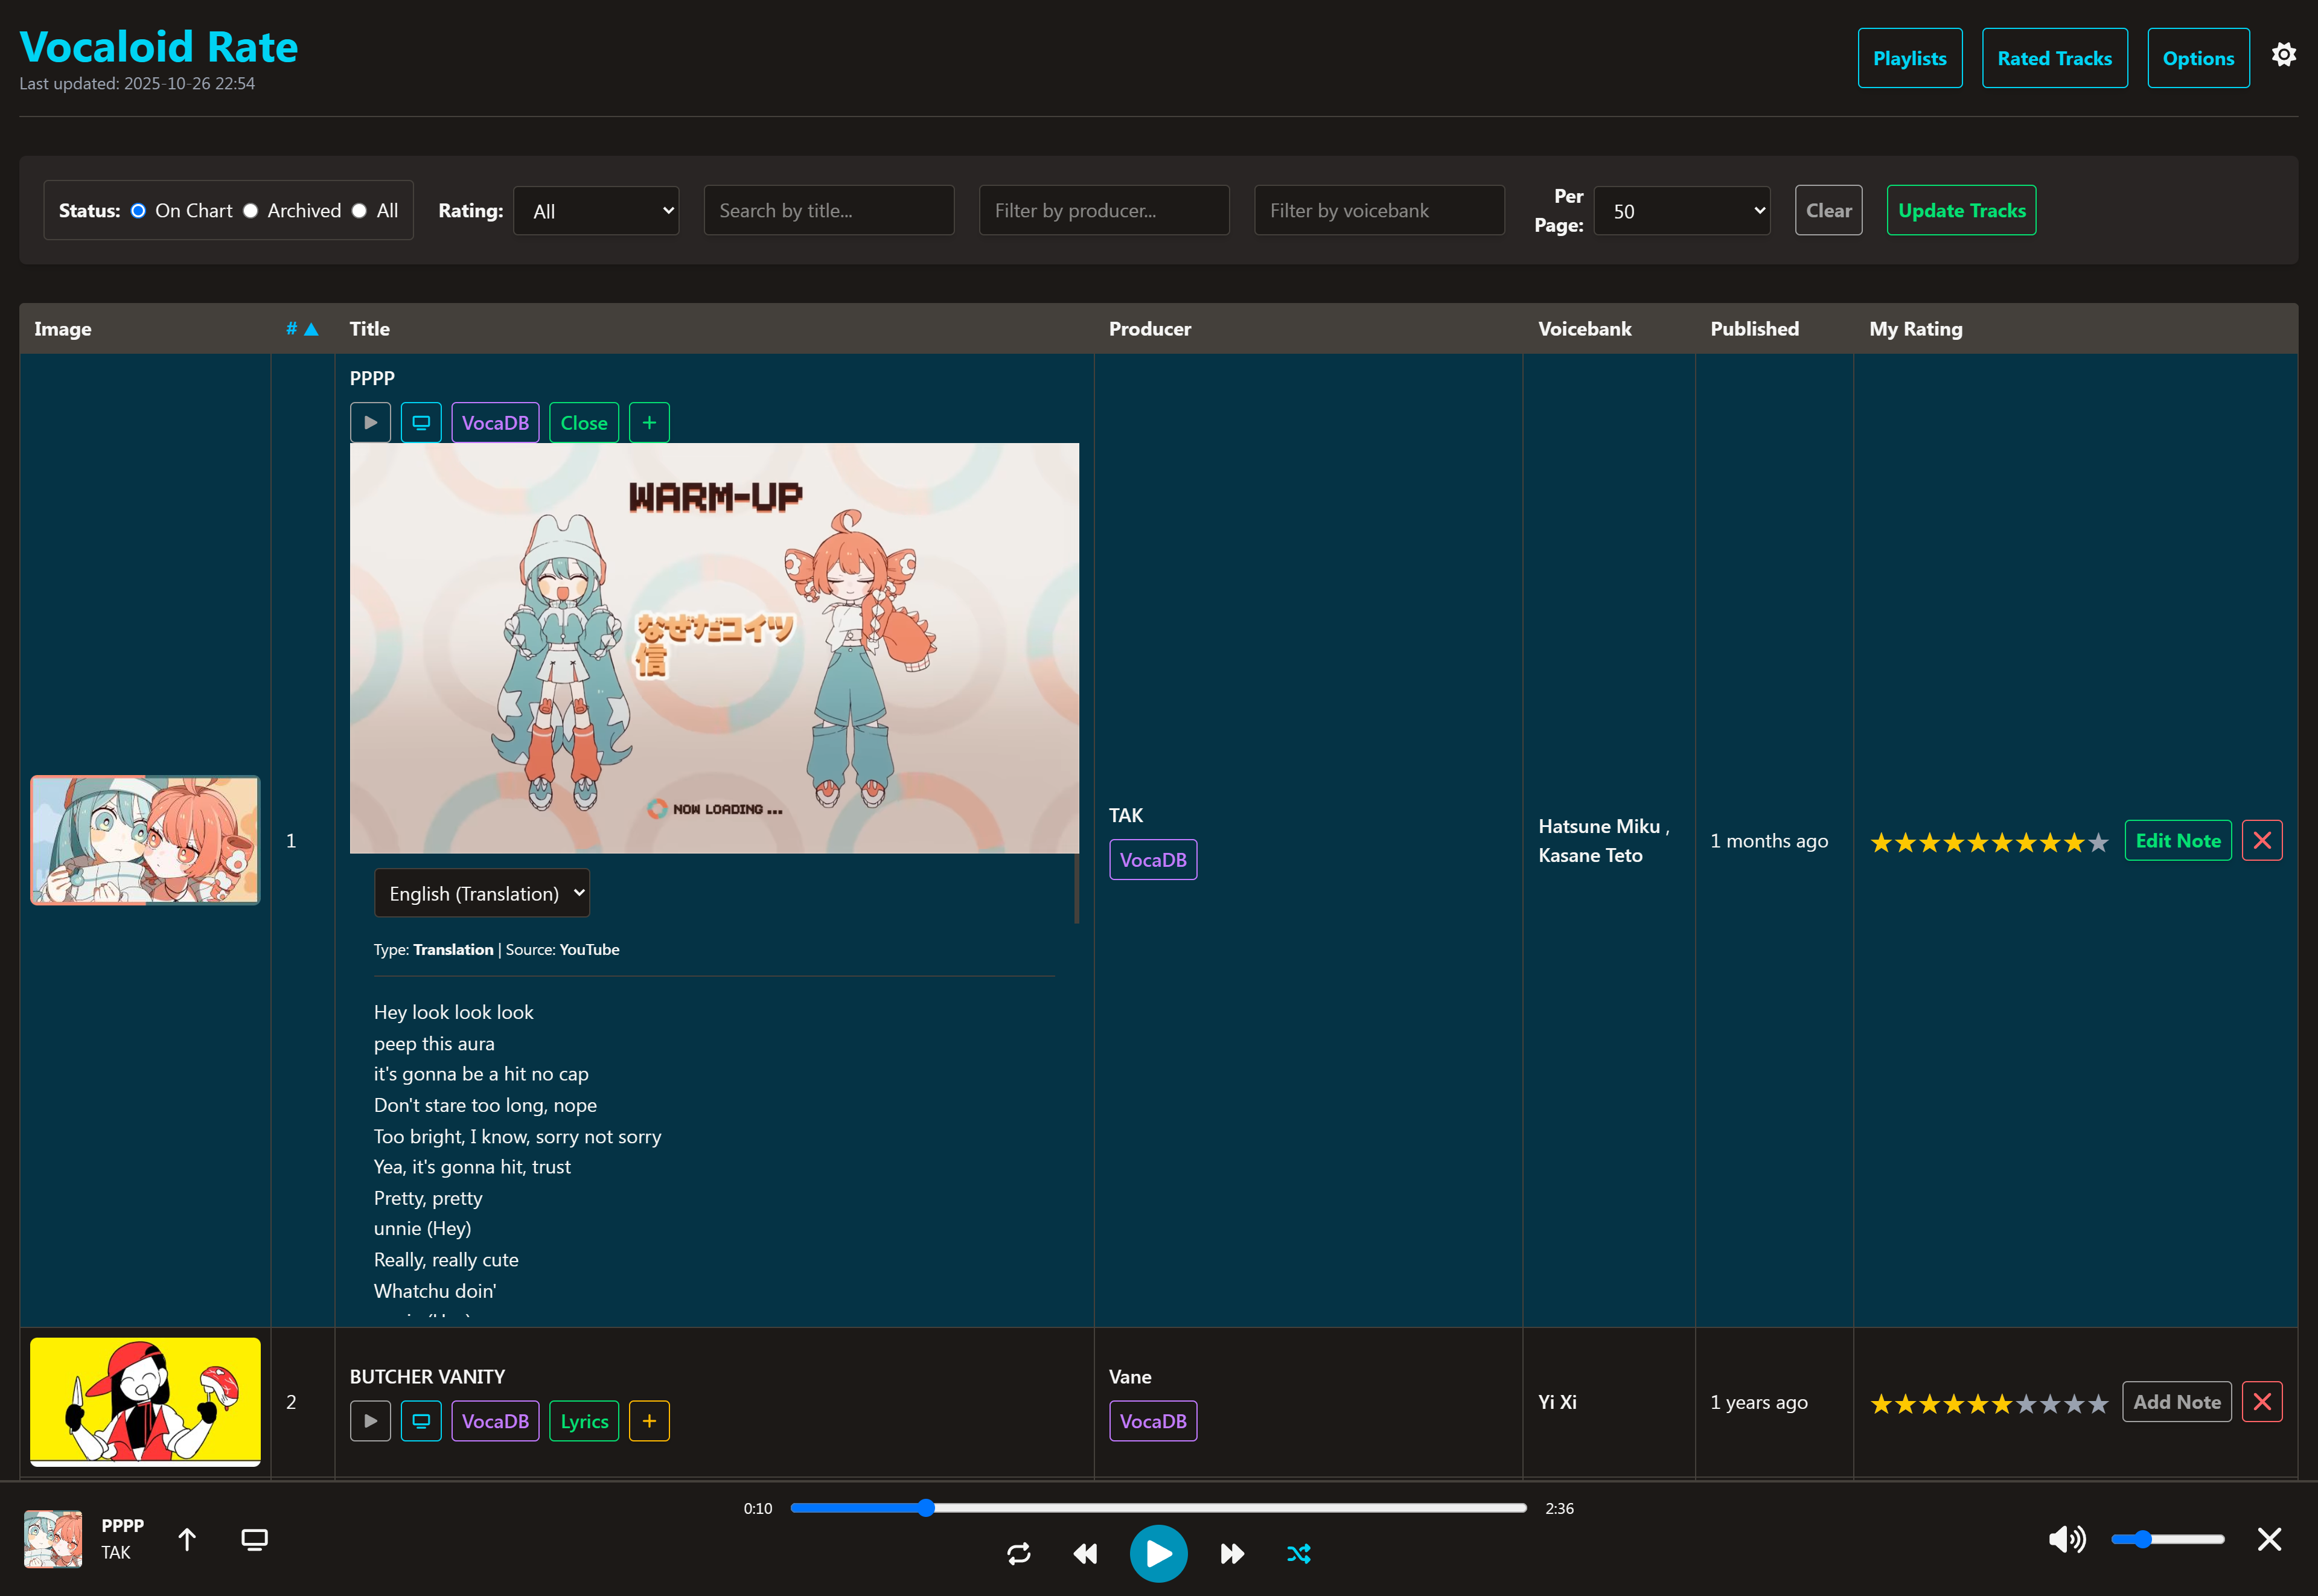2318x1596 pixels.
Task: Click the Clear filters button
Action: tap(1828, 210)
